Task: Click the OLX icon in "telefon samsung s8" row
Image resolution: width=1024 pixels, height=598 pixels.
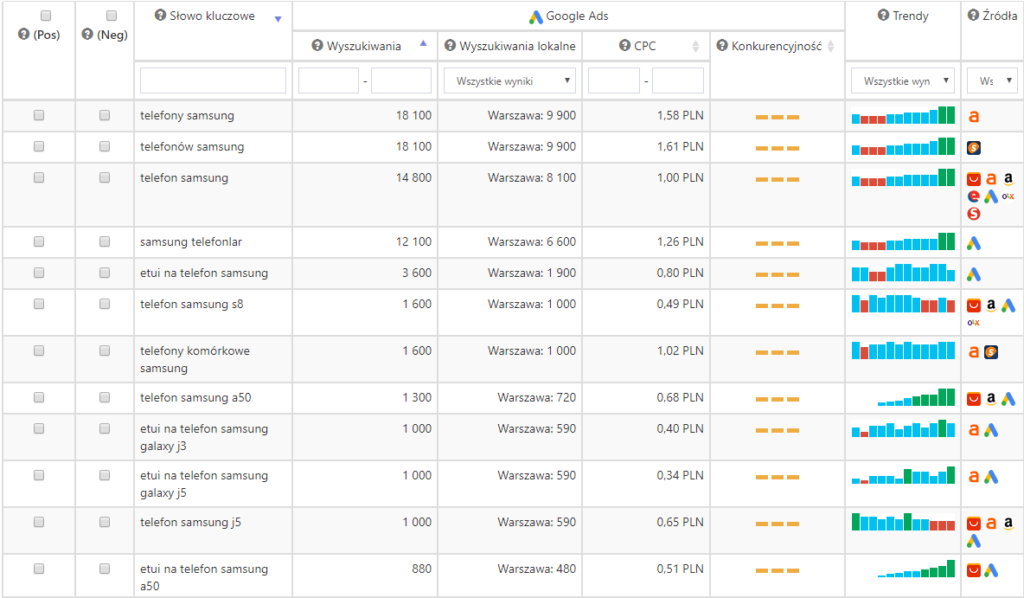Action: coord(974,323)
